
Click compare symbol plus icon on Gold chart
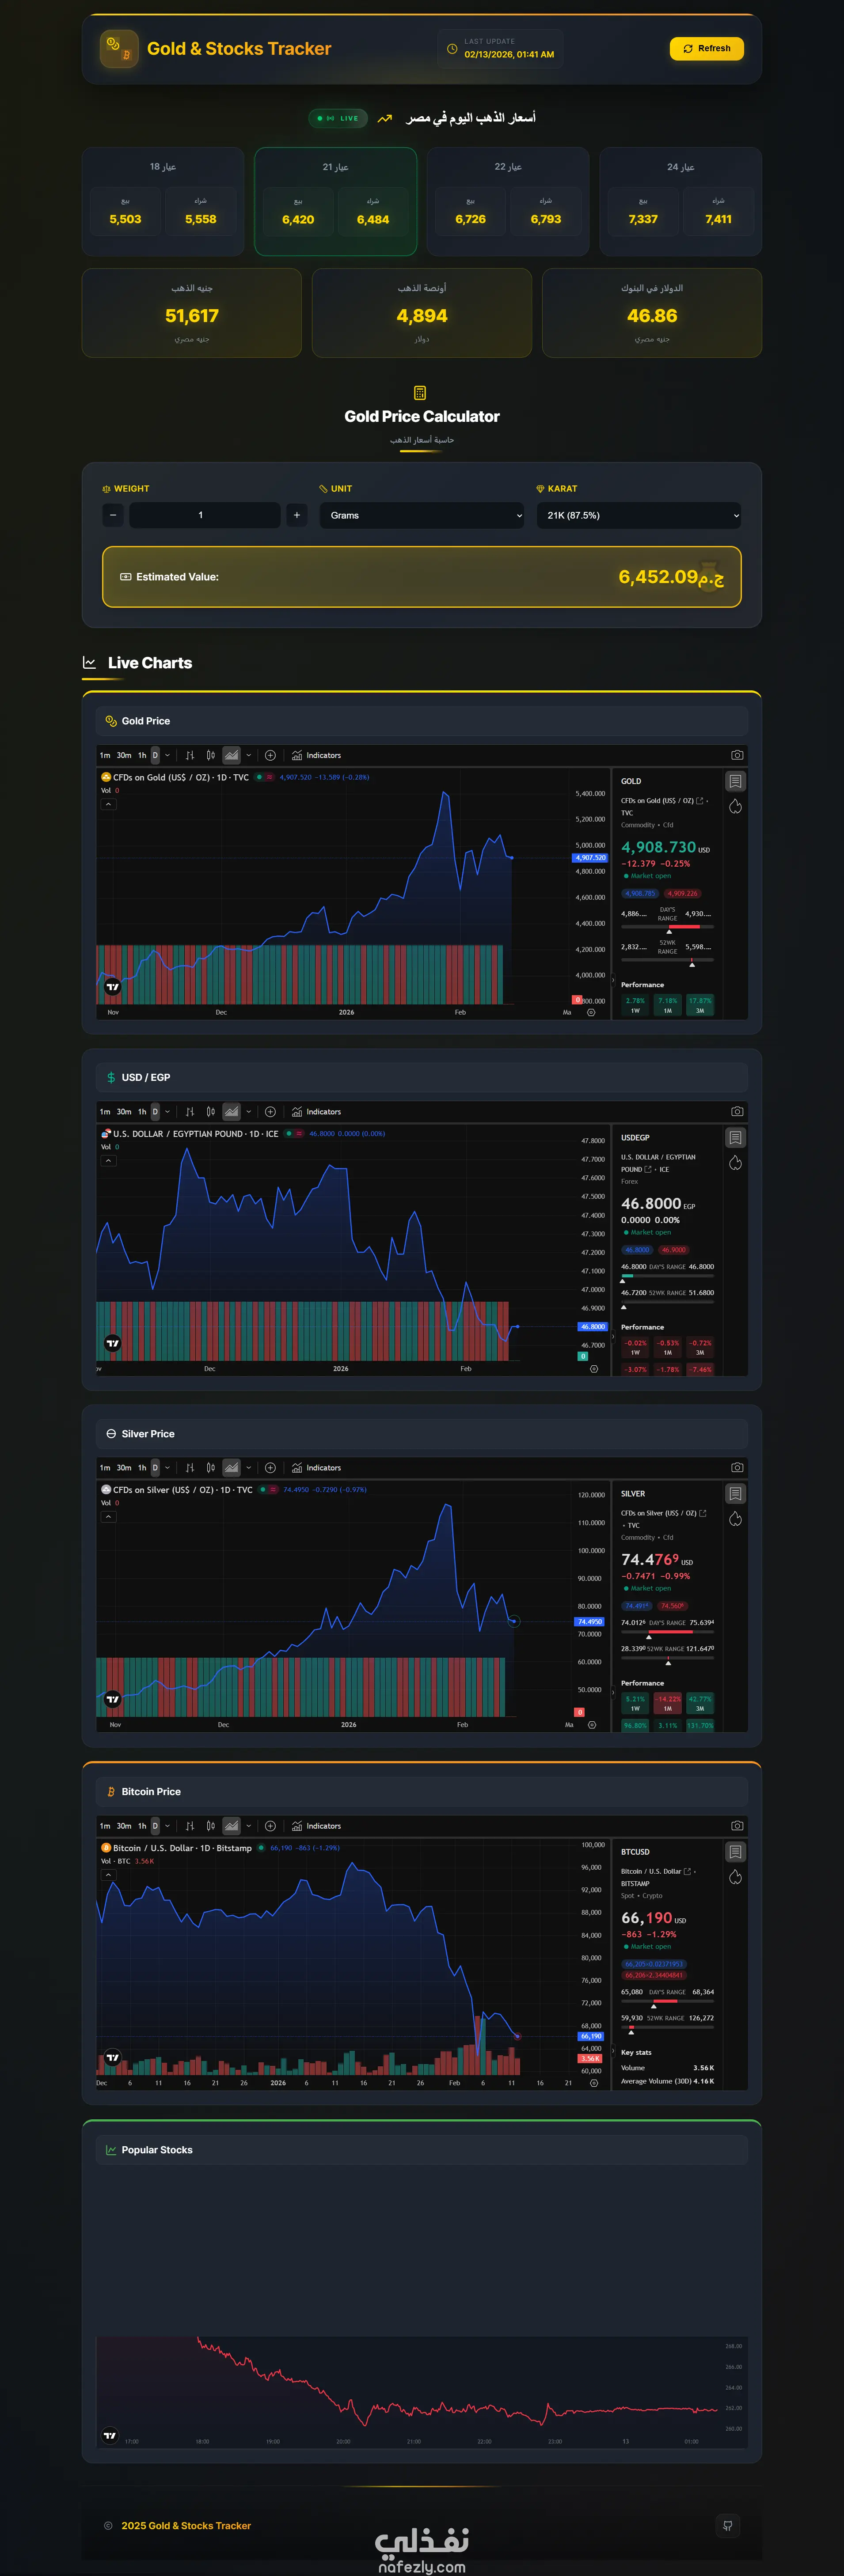[270, 755]
